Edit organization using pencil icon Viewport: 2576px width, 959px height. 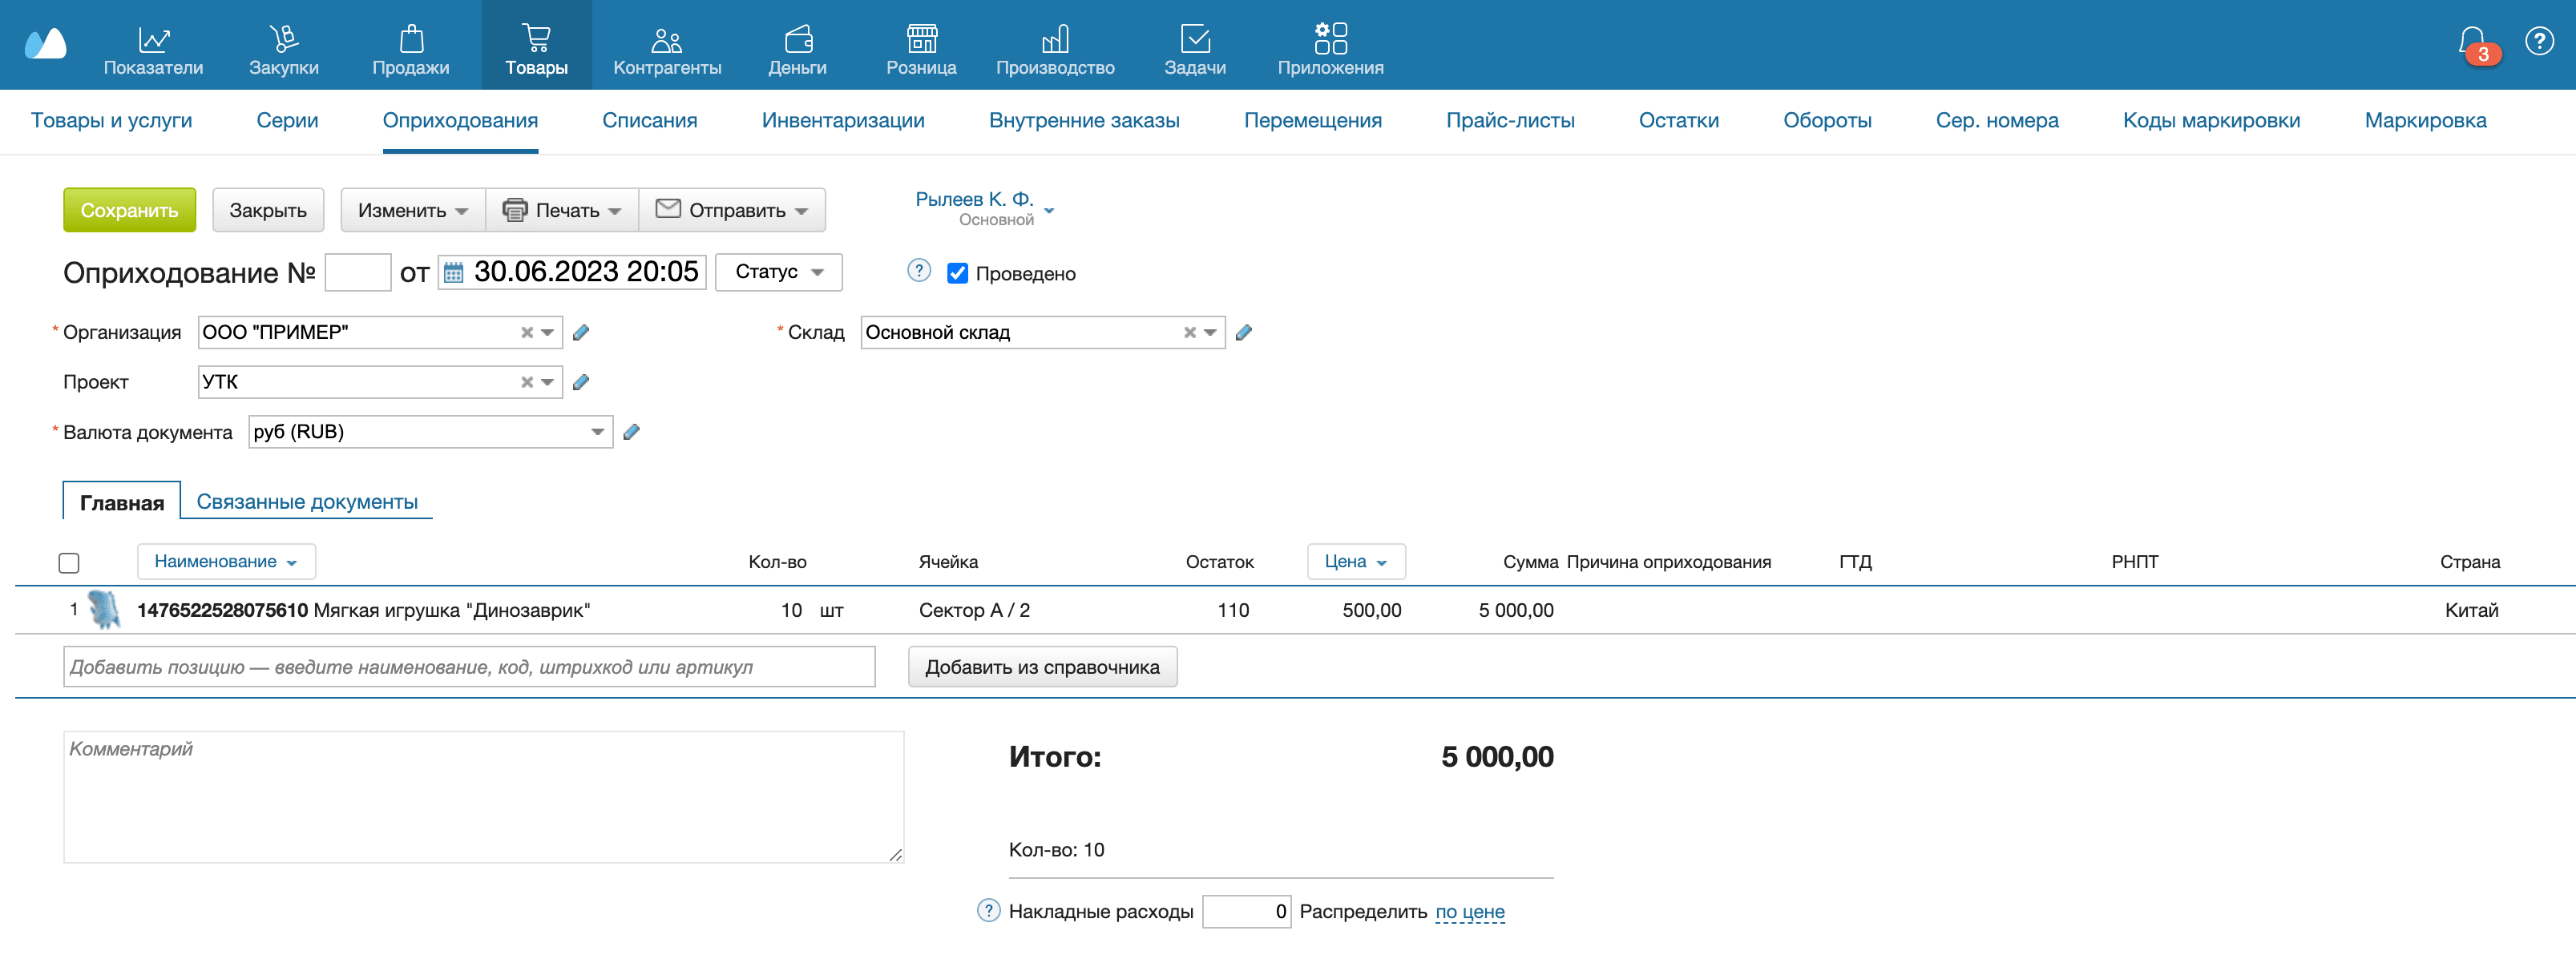pyautogui.click(x=581, y=333)
